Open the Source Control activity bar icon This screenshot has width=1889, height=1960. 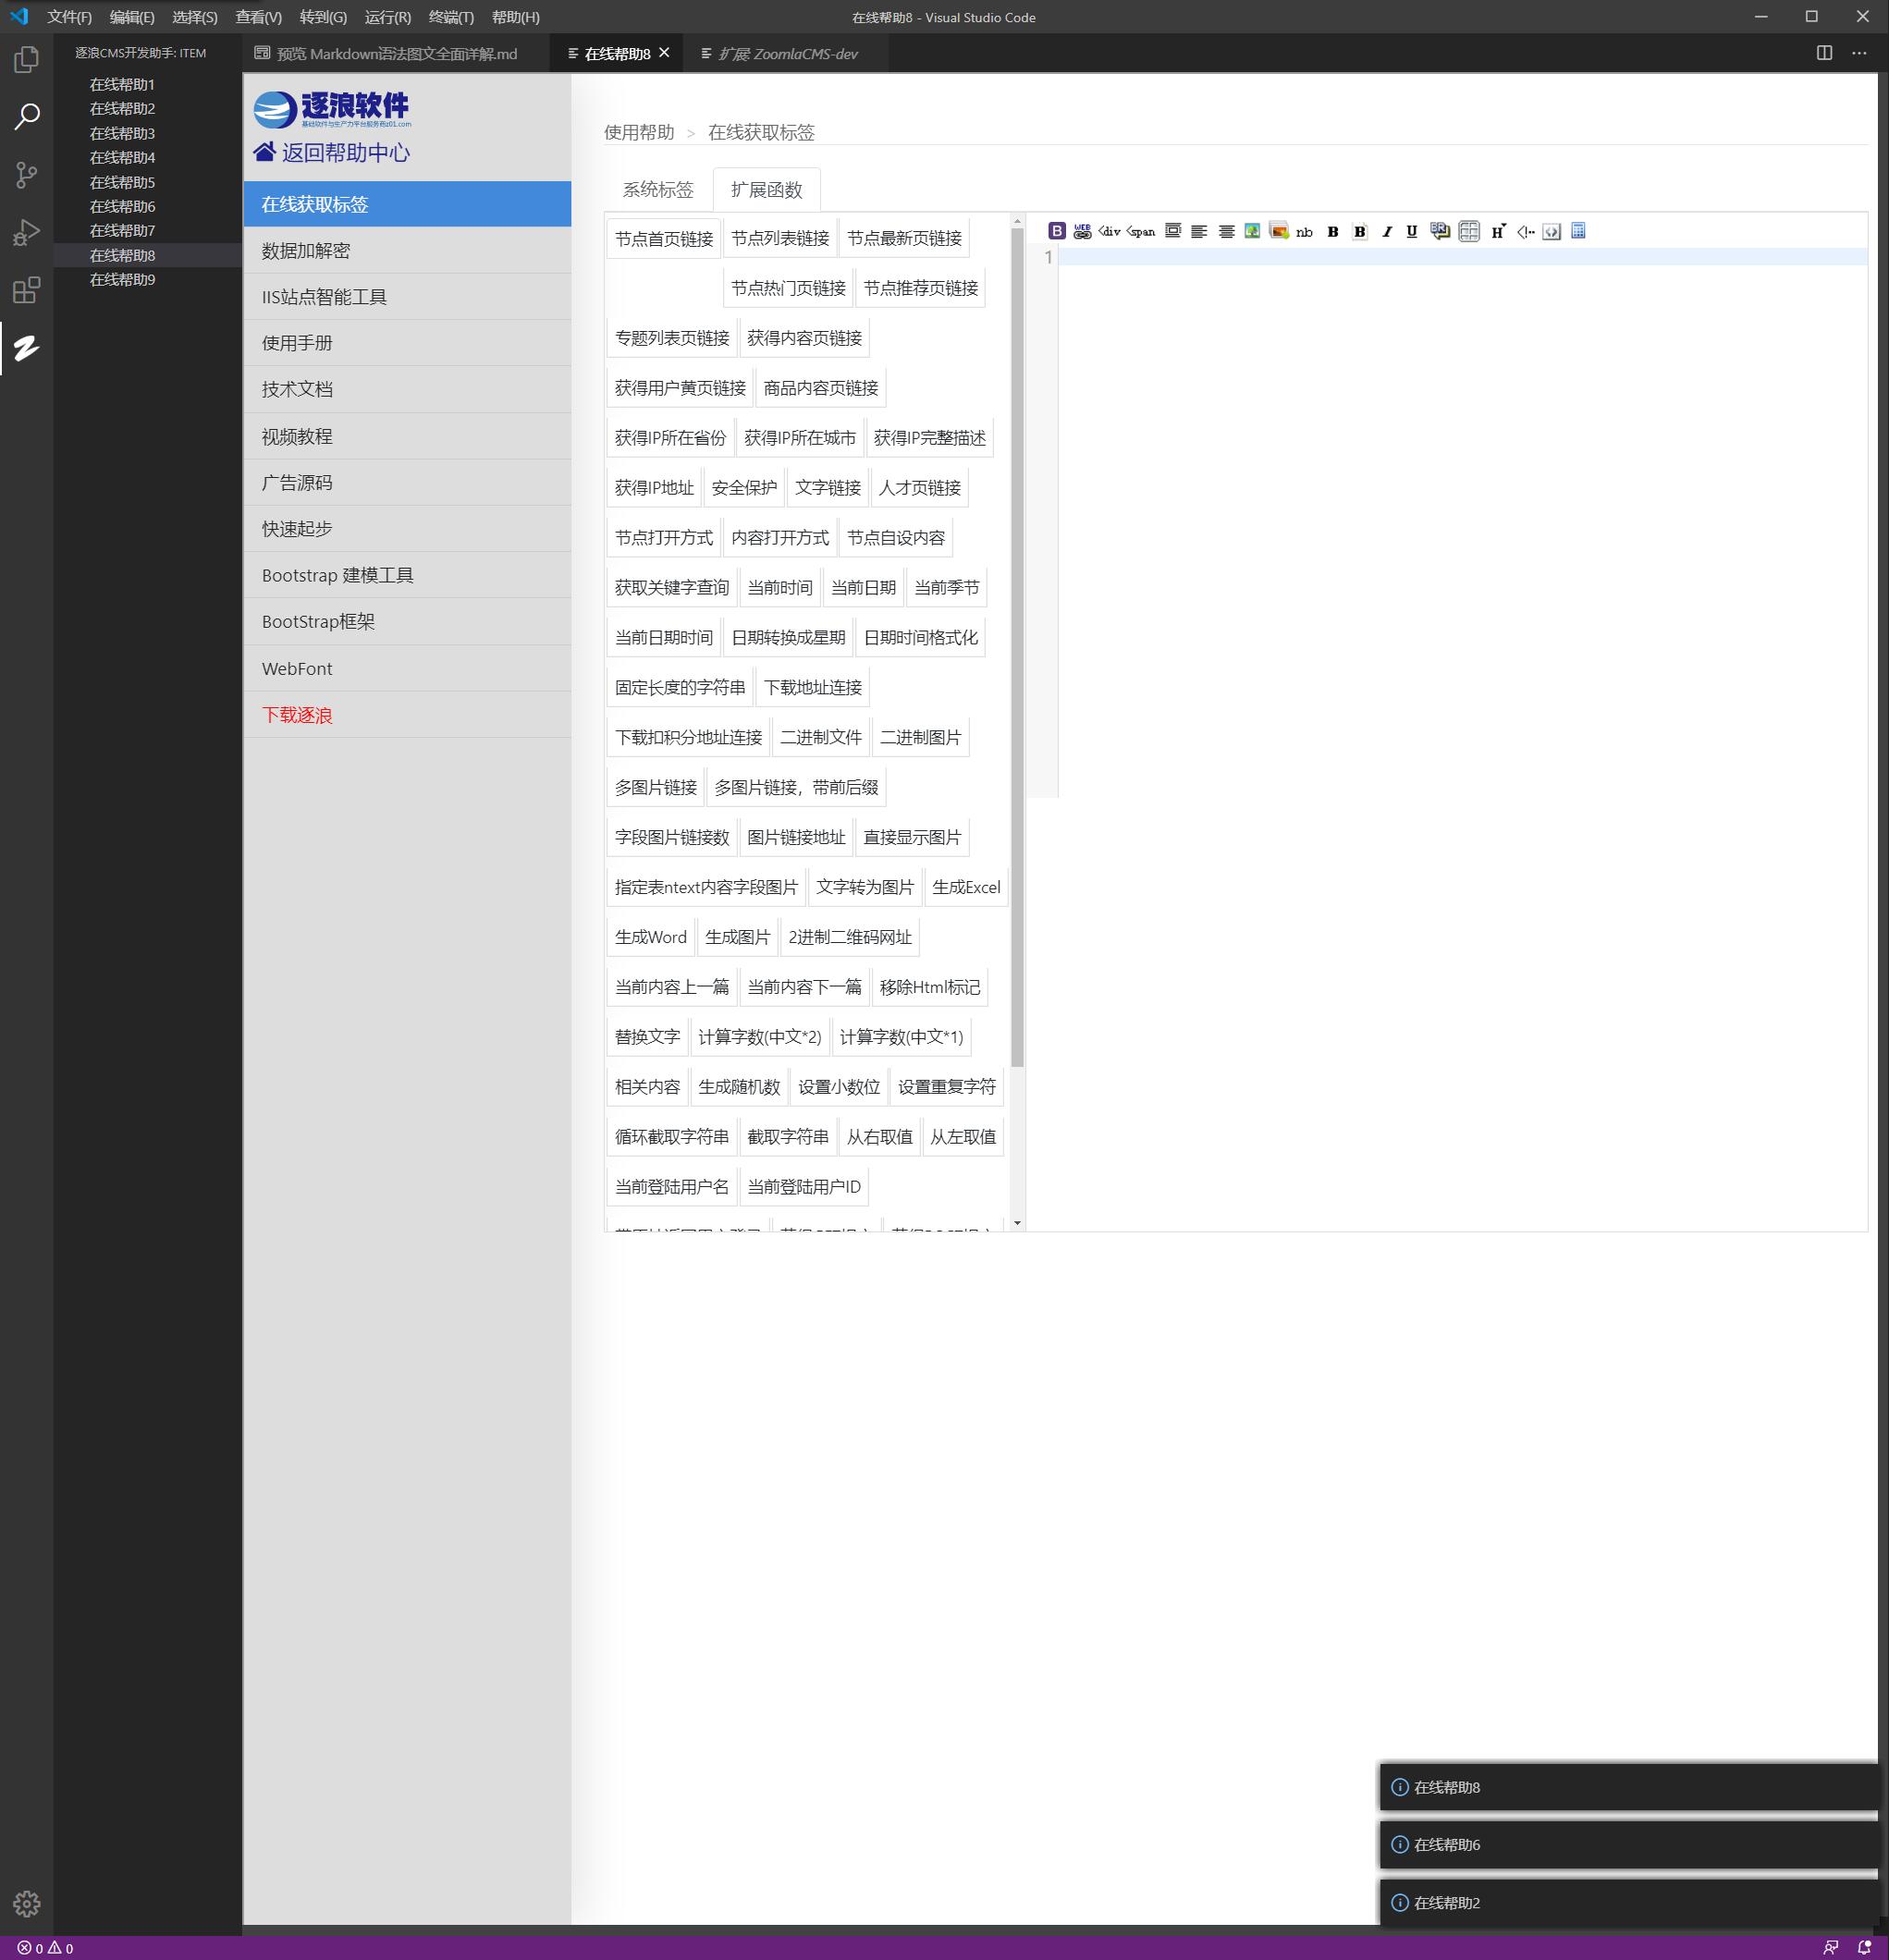click(27, 175)
